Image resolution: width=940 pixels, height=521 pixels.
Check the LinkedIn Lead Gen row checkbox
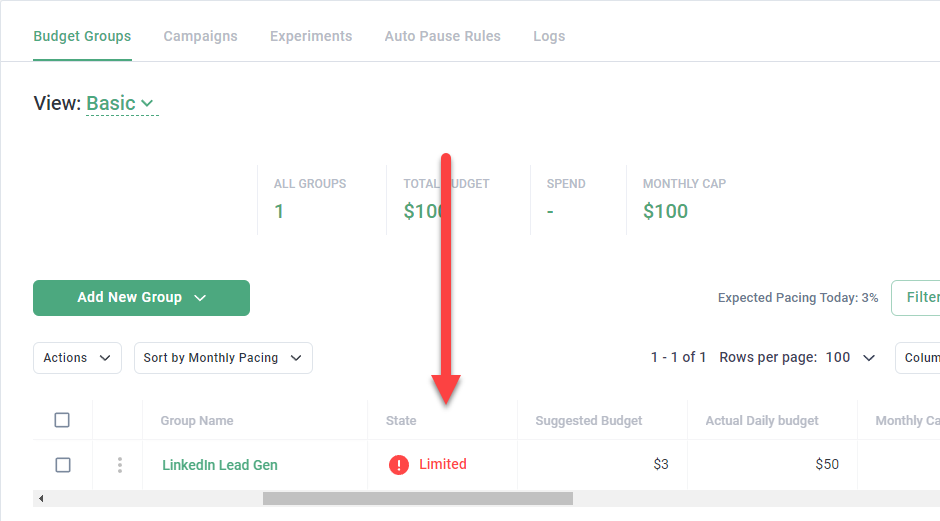pyautogui.click(x=62, y=465)
